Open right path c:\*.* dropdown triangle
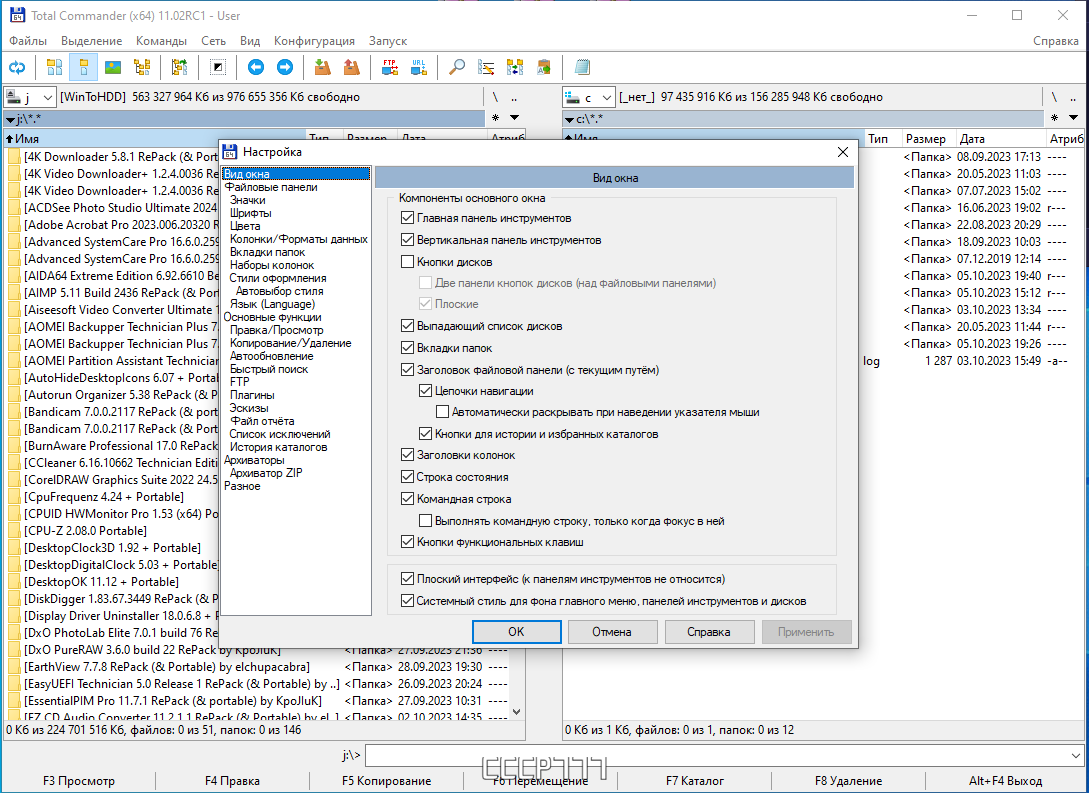This screenshot has height=793, width=1089. click(x=570, y=120)
